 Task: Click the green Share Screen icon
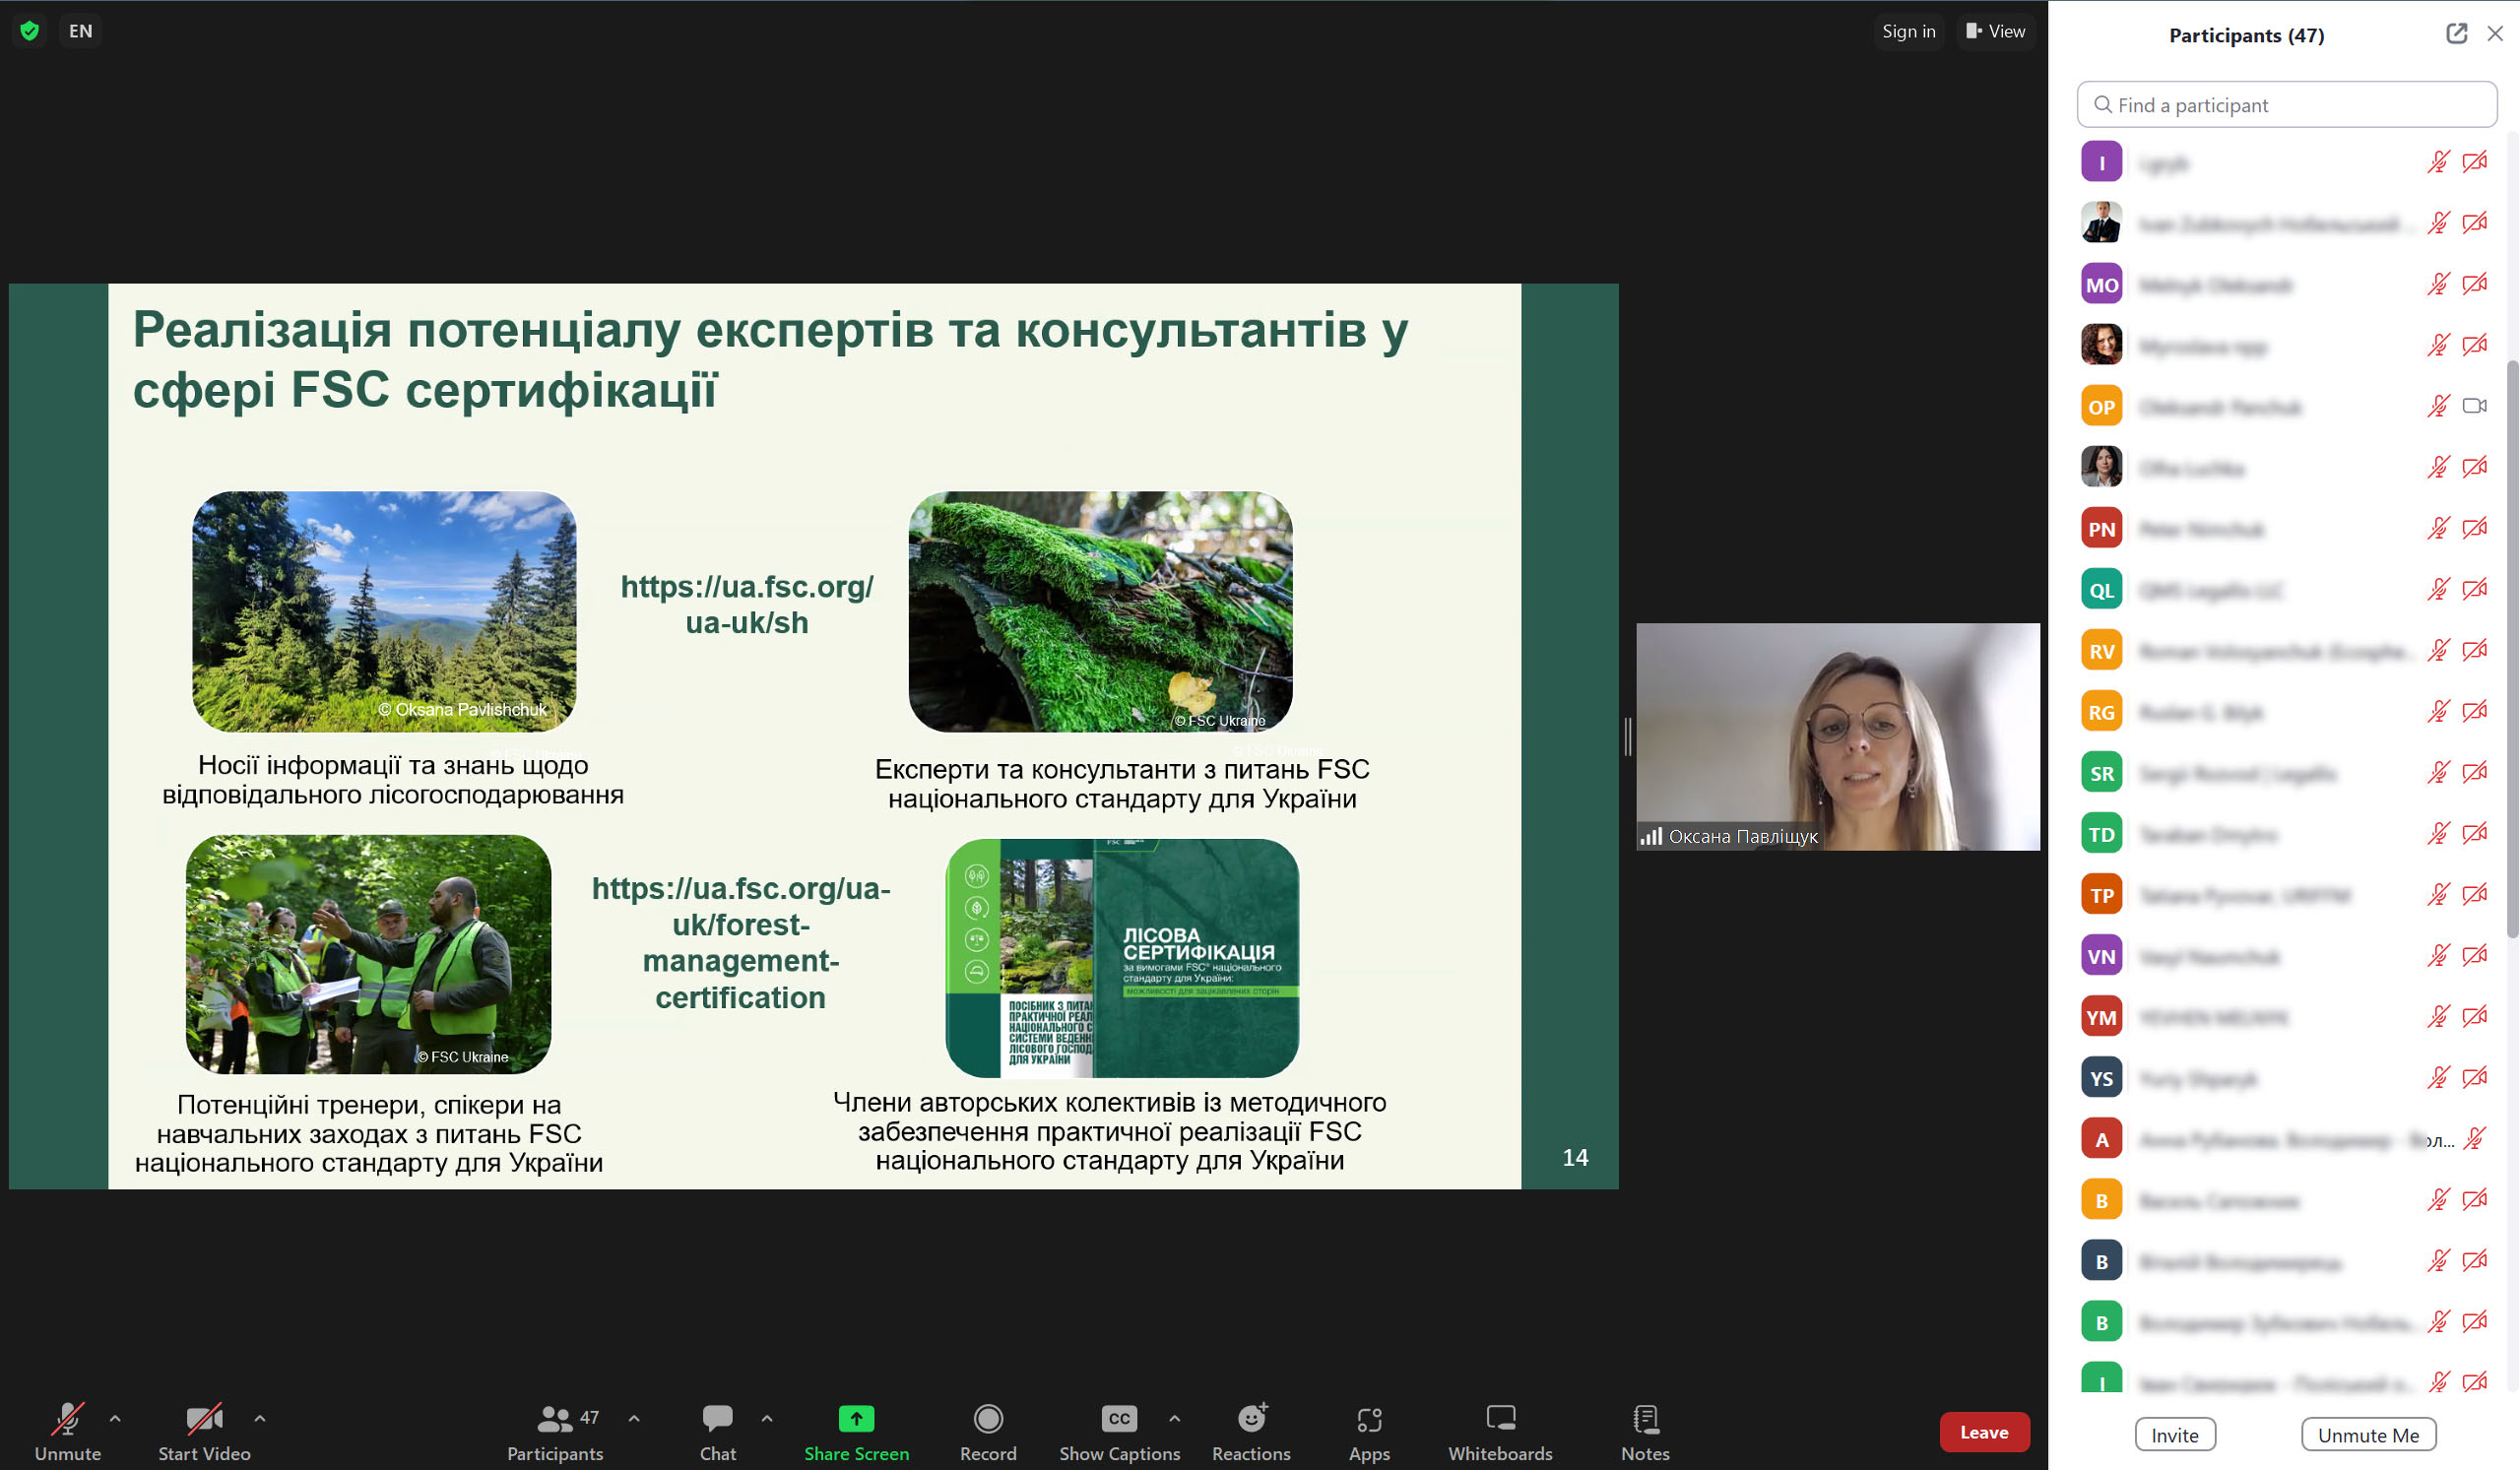click(x=856, y=1418)
